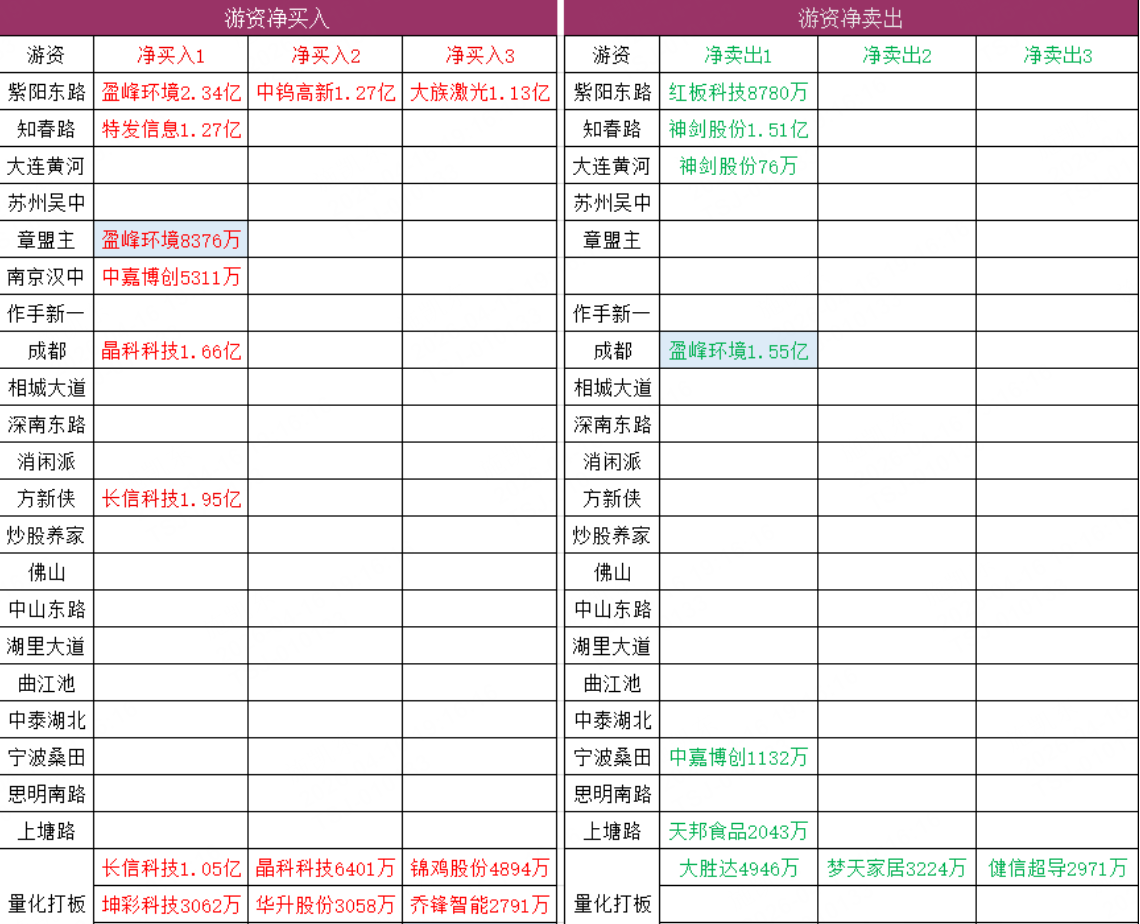This screenshot has height=924, width=1140.
Task: Select 苏州吴中 in the 游资净买入 table
Action: [x=47, y=203]
